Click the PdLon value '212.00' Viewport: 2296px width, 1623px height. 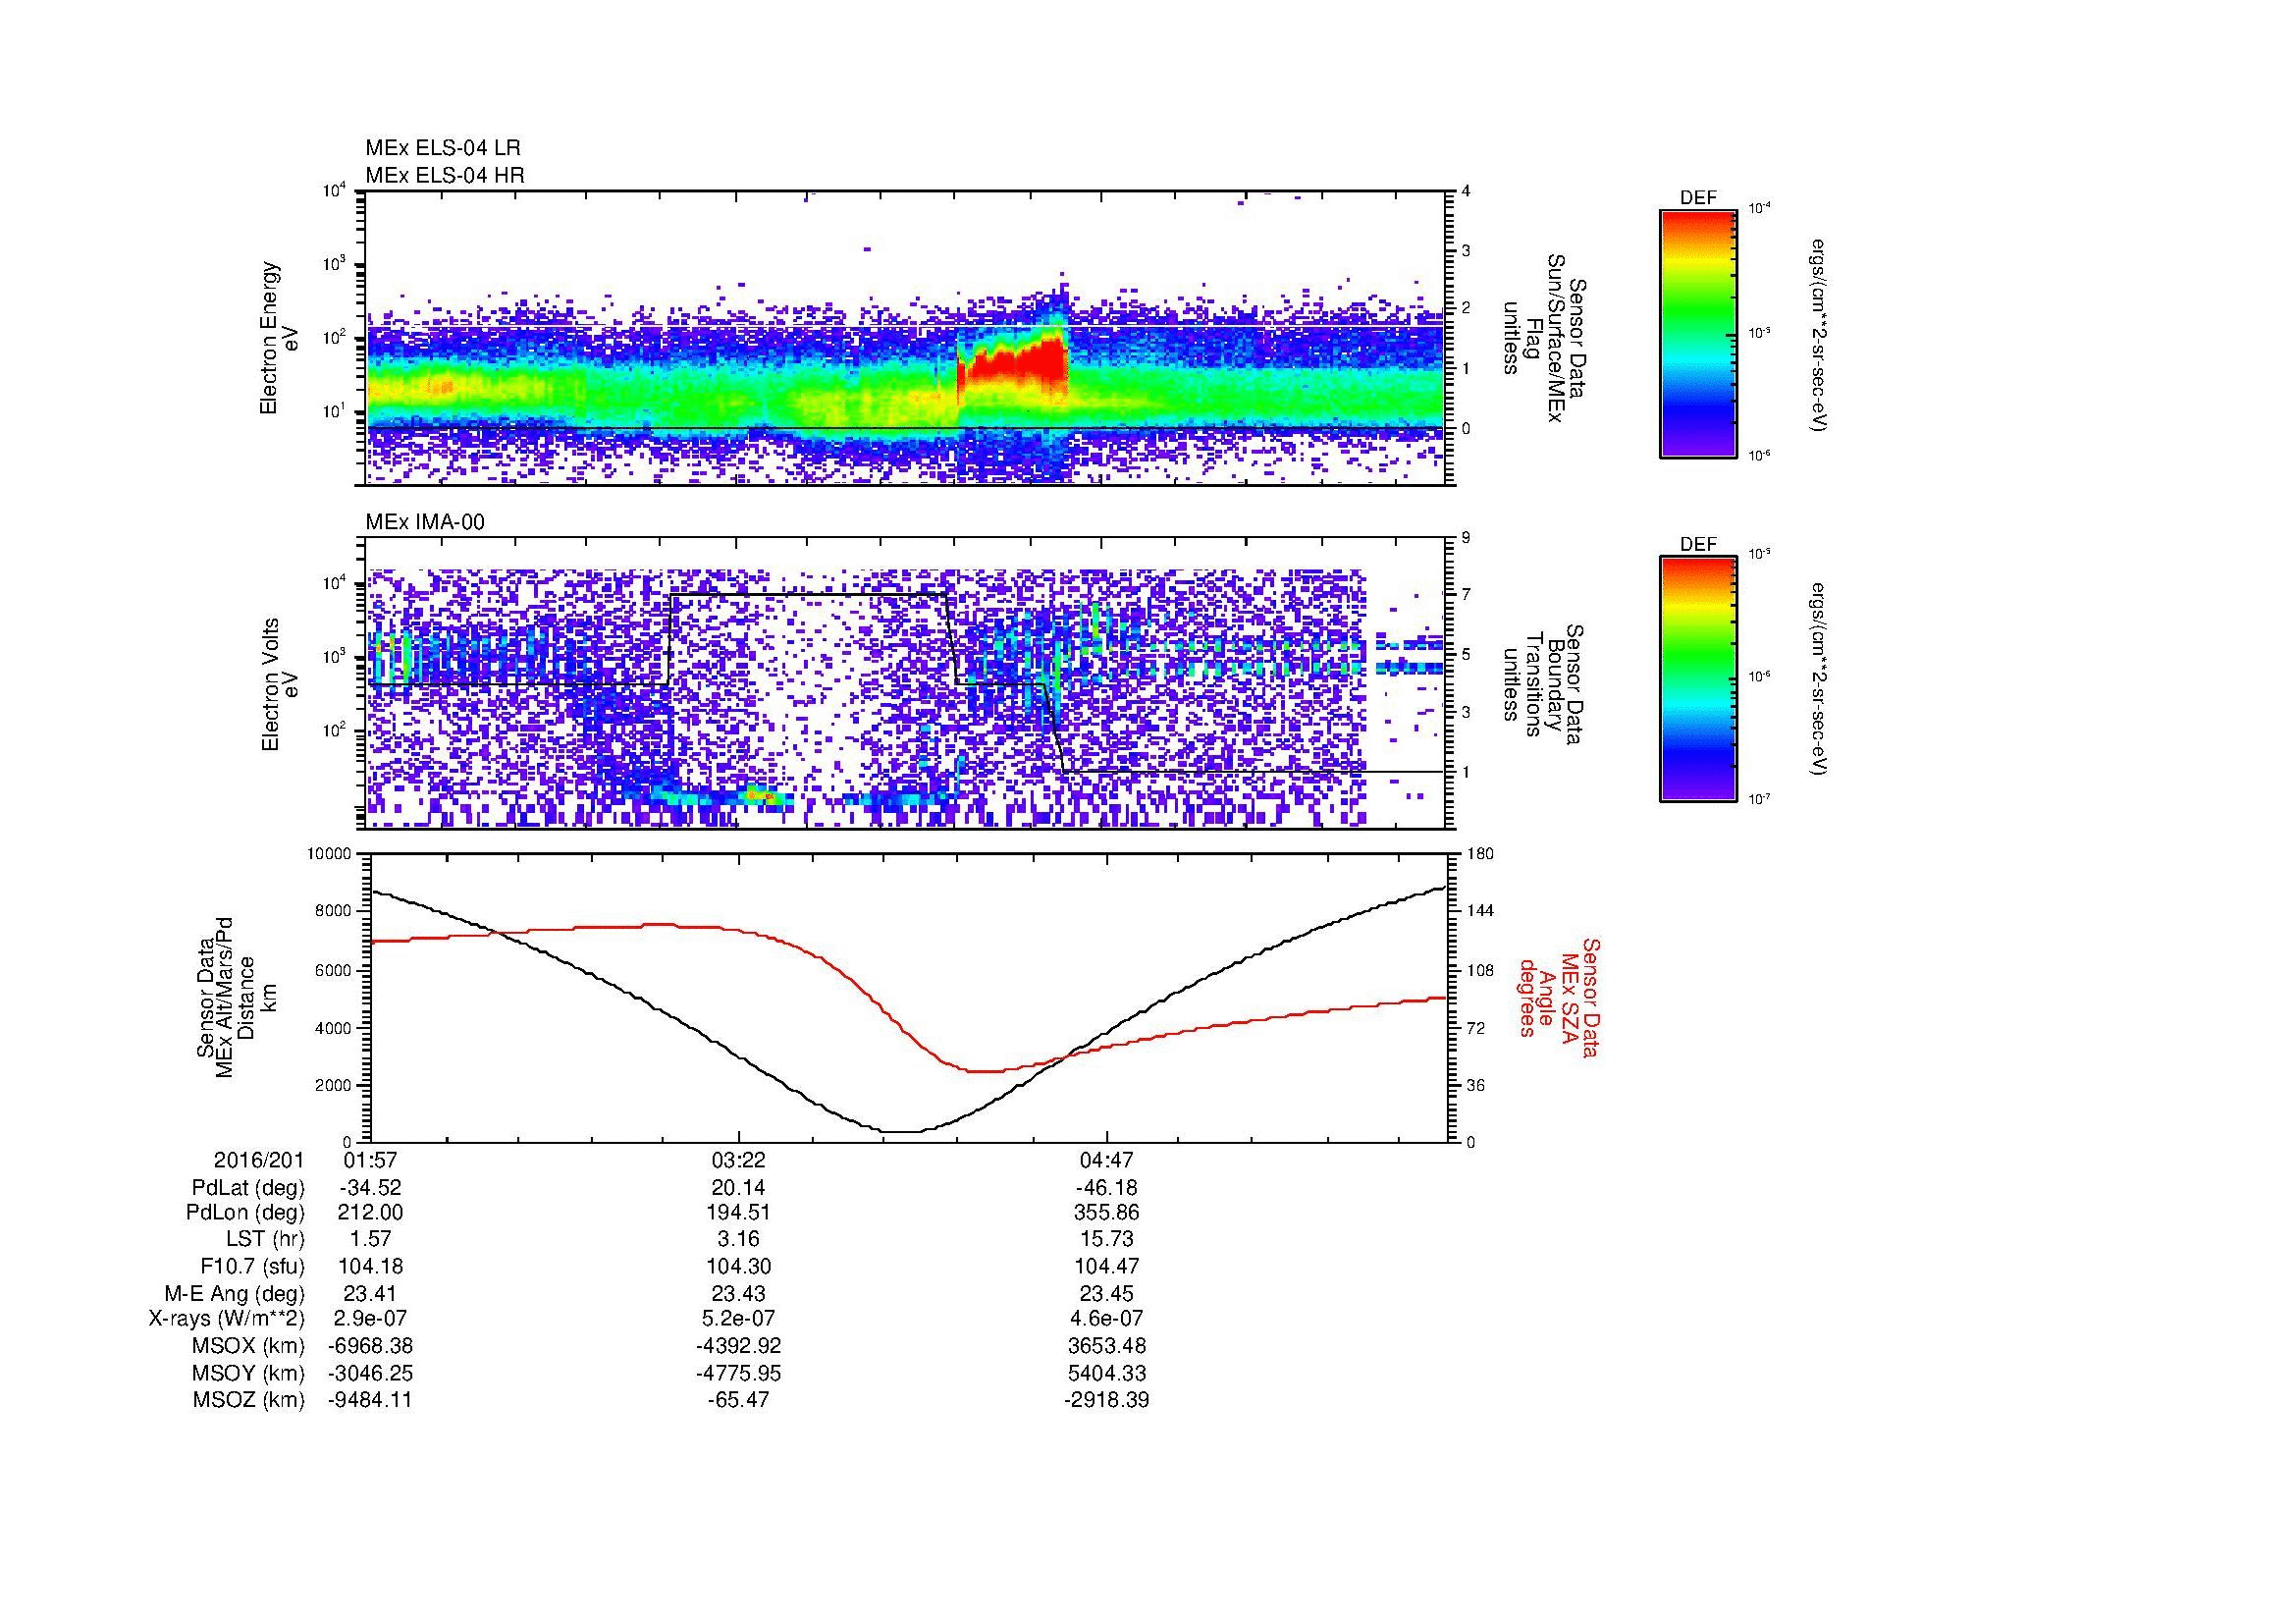tap(370, 1213)
